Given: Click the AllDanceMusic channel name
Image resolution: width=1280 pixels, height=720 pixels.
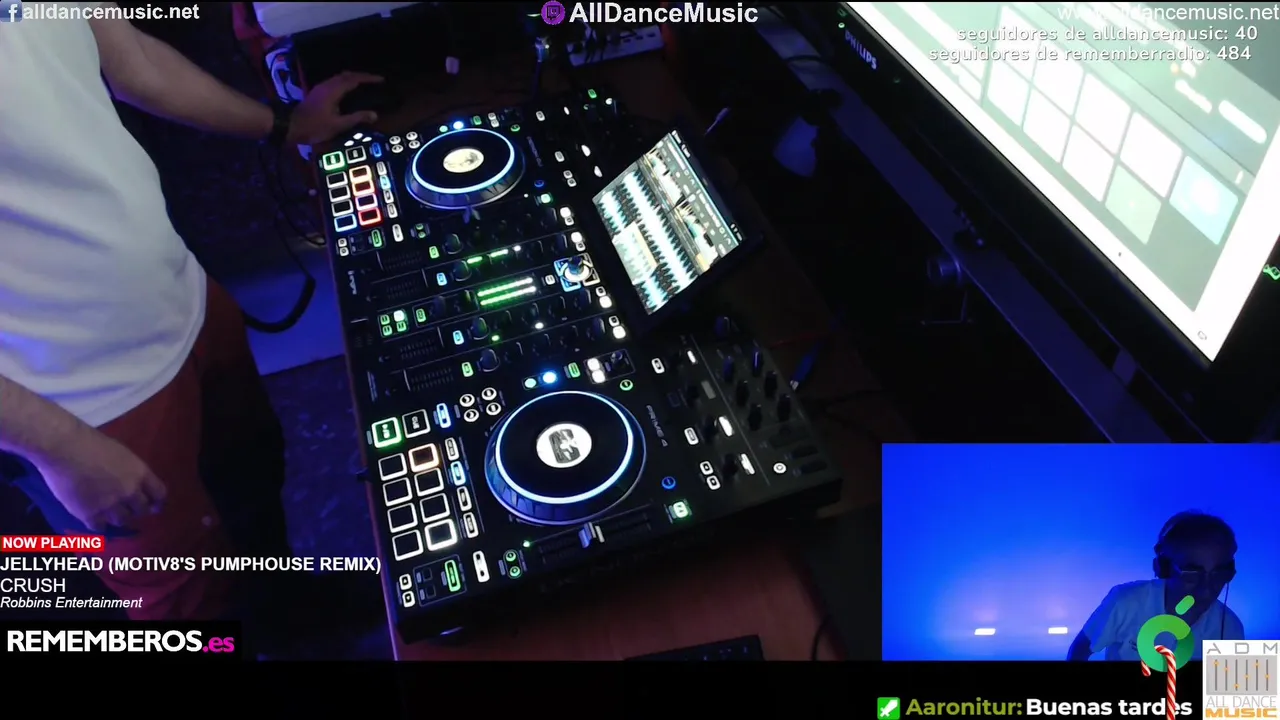Looking at the screenshot, I should 663,13.
